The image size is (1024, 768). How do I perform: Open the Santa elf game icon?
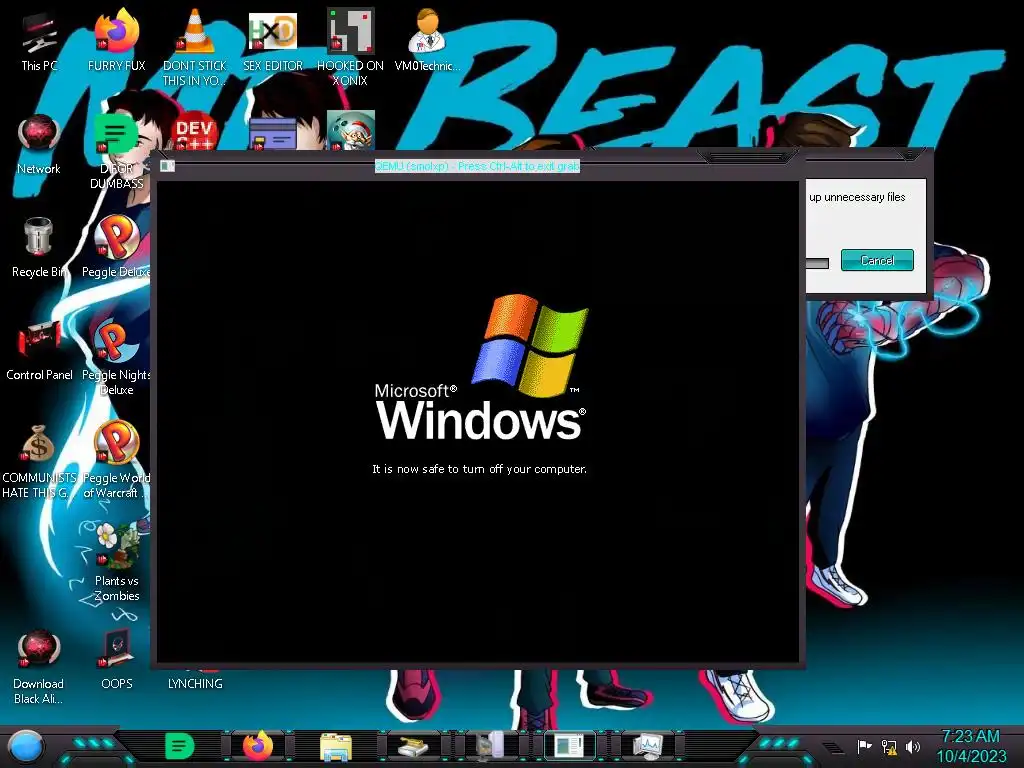351,131
